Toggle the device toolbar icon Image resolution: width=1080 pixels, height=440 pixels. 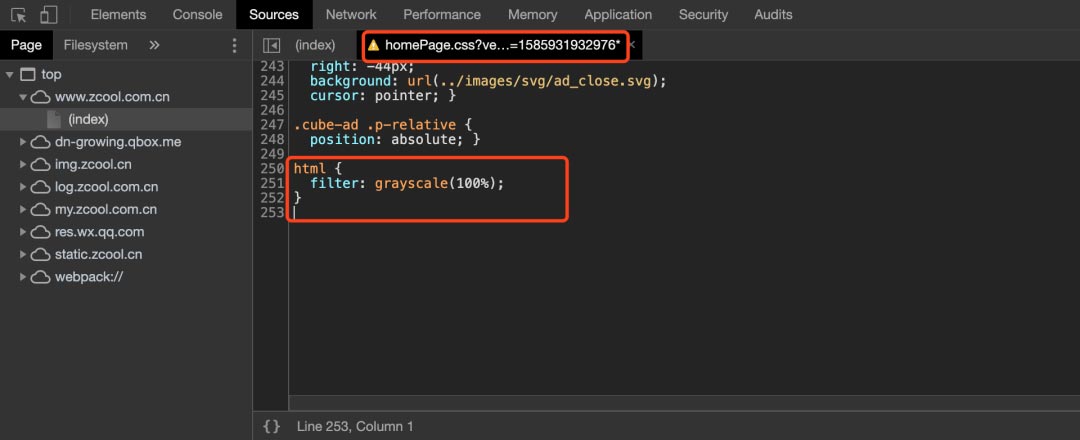pyautogui.click(x=48, y=14)
